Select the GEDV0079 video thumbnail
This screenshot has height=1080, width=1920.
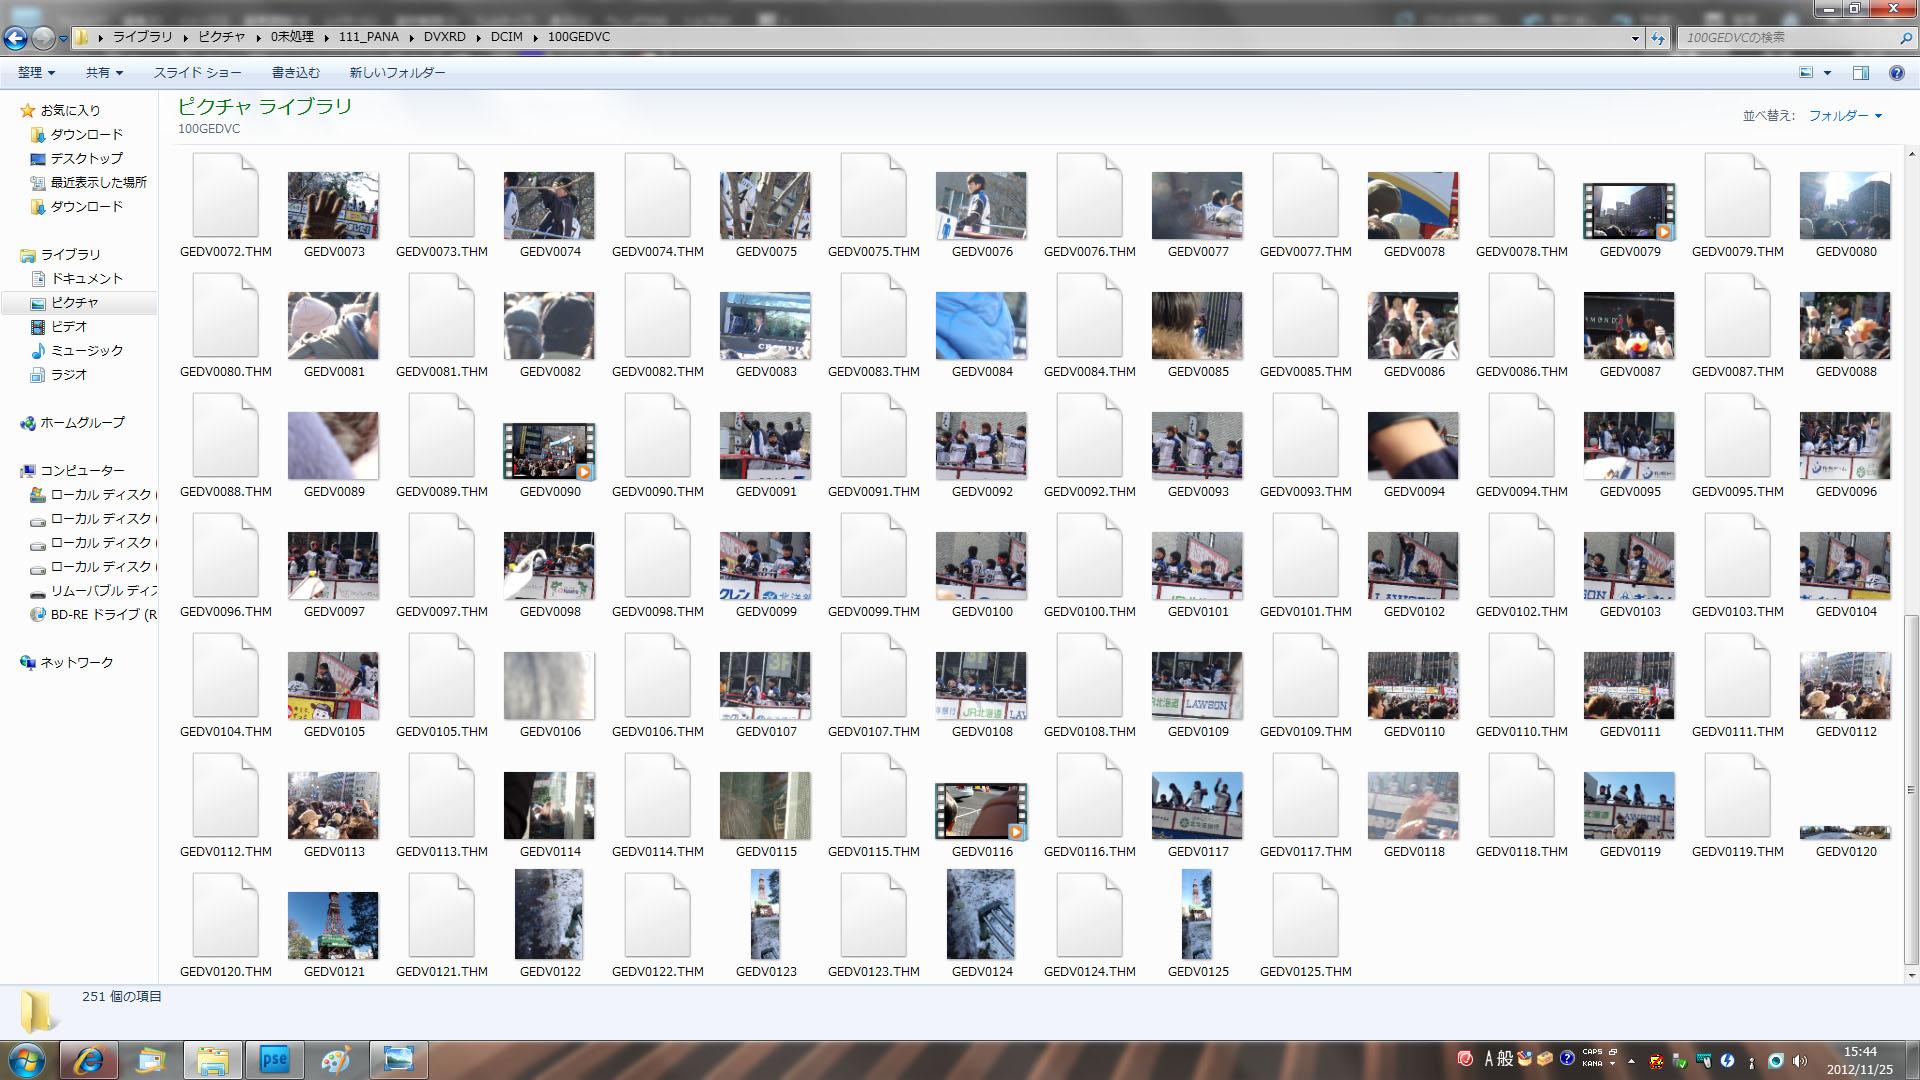click(1629, 212)
